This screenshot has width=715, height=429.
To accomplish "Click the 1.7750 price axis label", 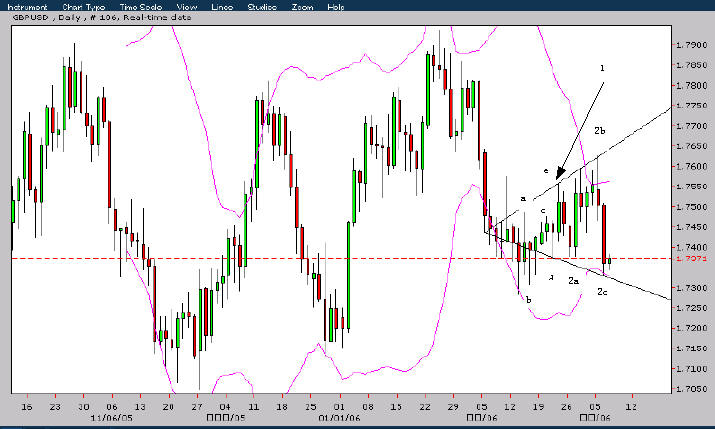I will coord(692,106).
